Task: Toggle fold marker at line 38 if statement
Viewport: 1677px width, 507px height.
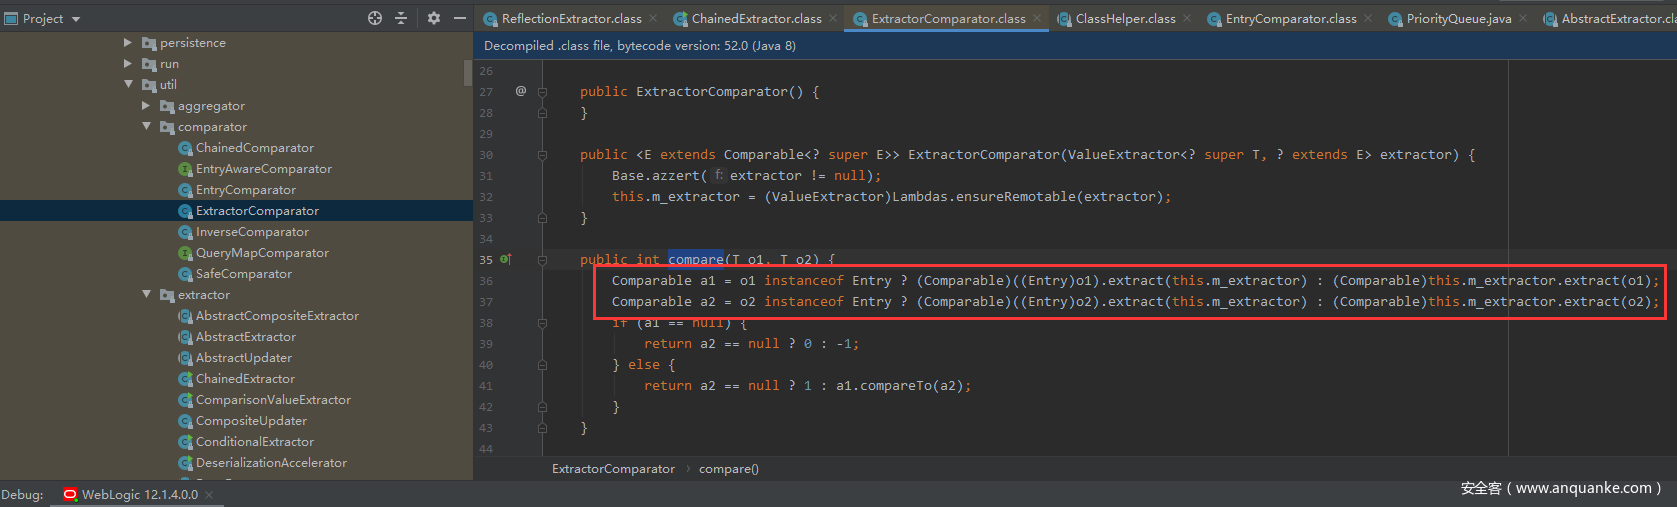Action: click(542, 323)
